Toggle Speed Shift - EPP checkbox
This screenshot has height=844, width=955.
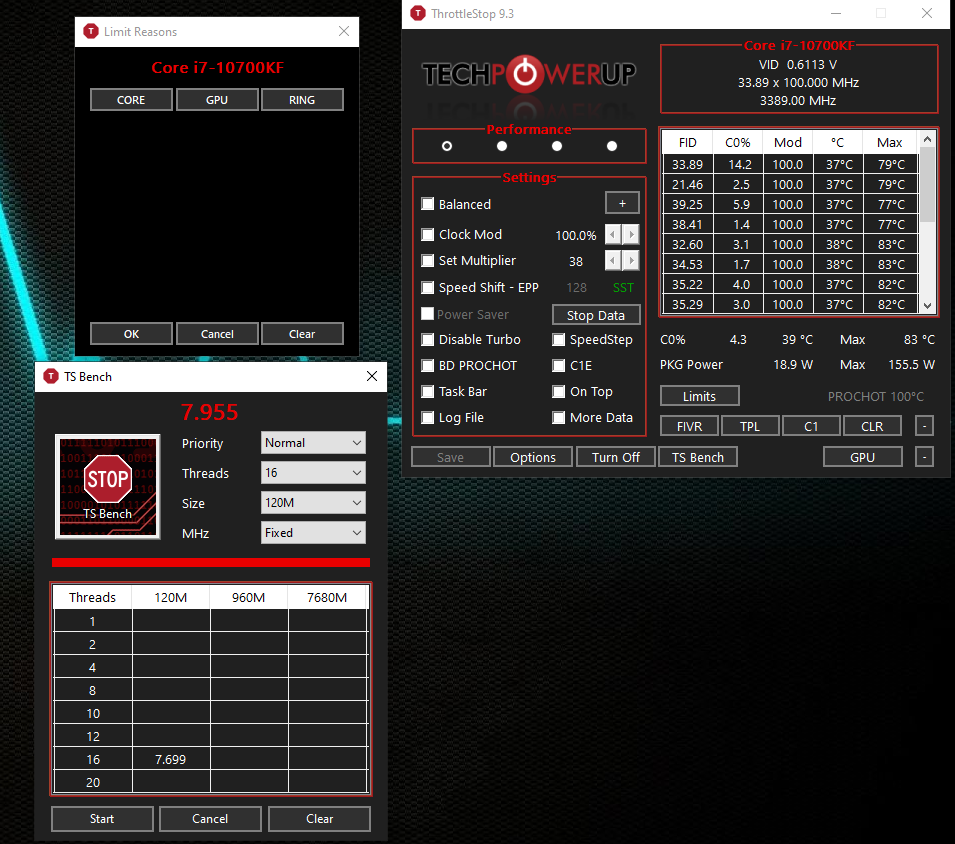tap(428, 287)
